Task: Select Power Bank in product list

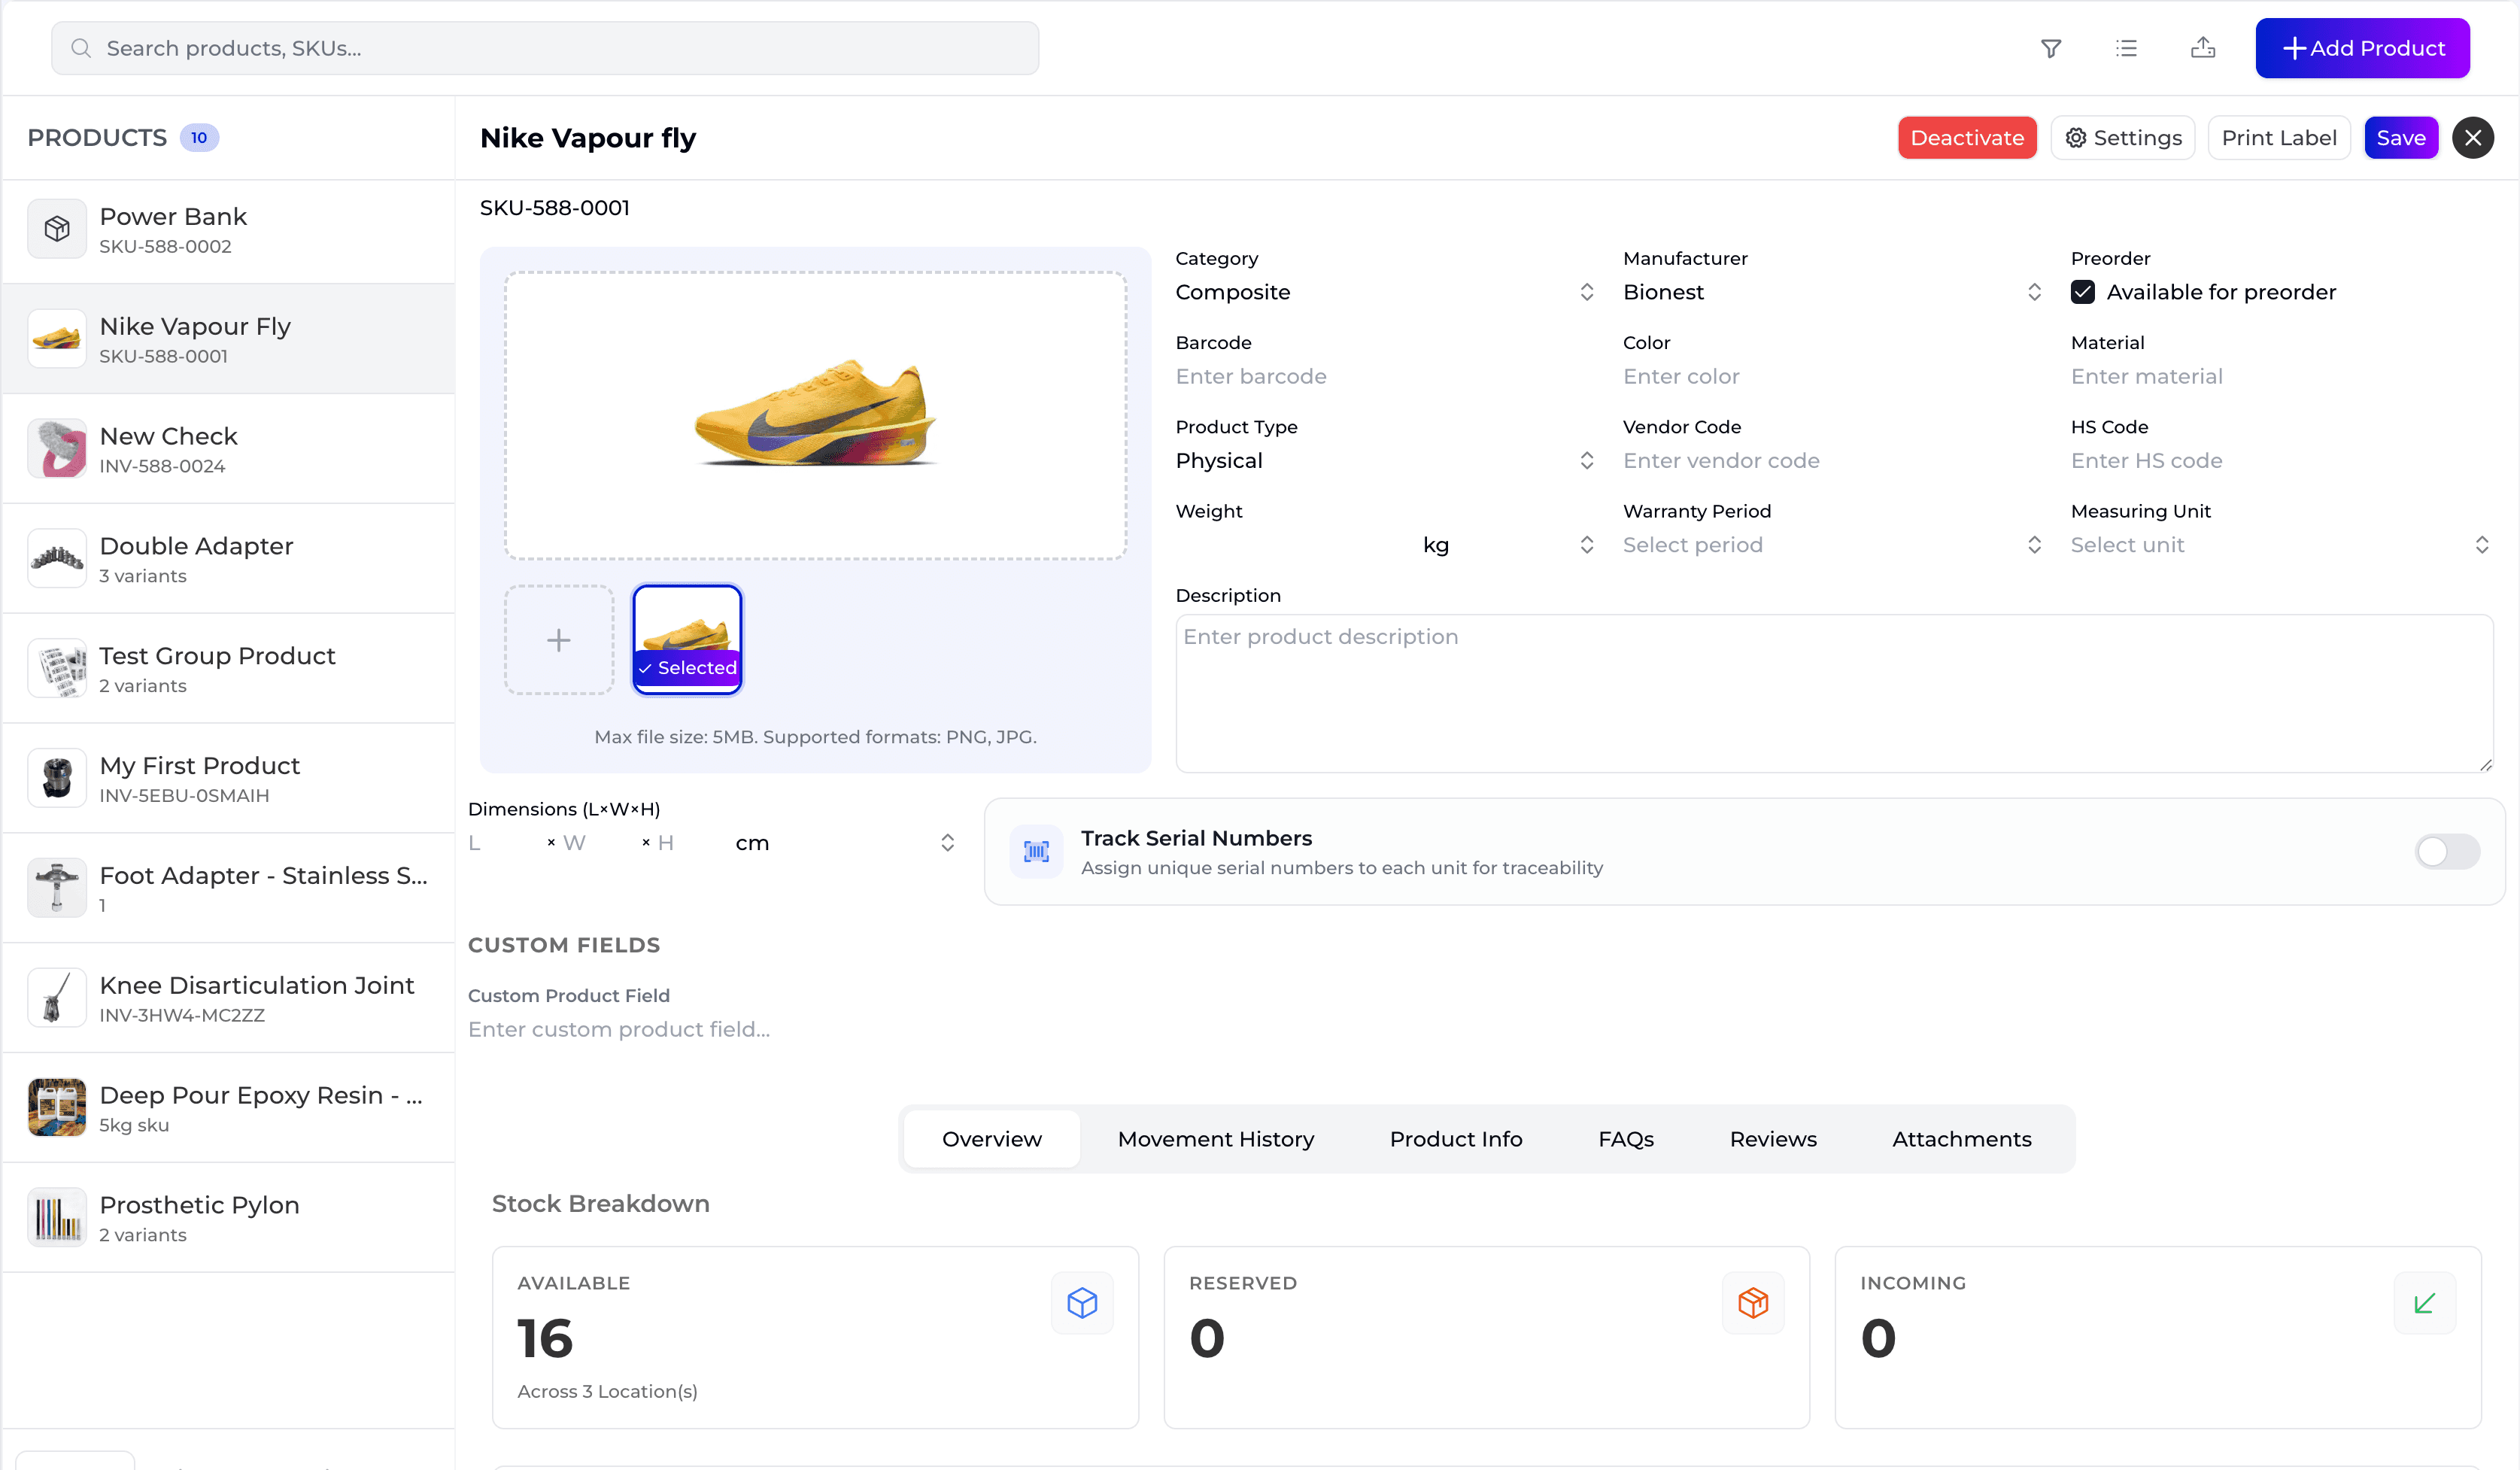Action: tap(229, 230)
